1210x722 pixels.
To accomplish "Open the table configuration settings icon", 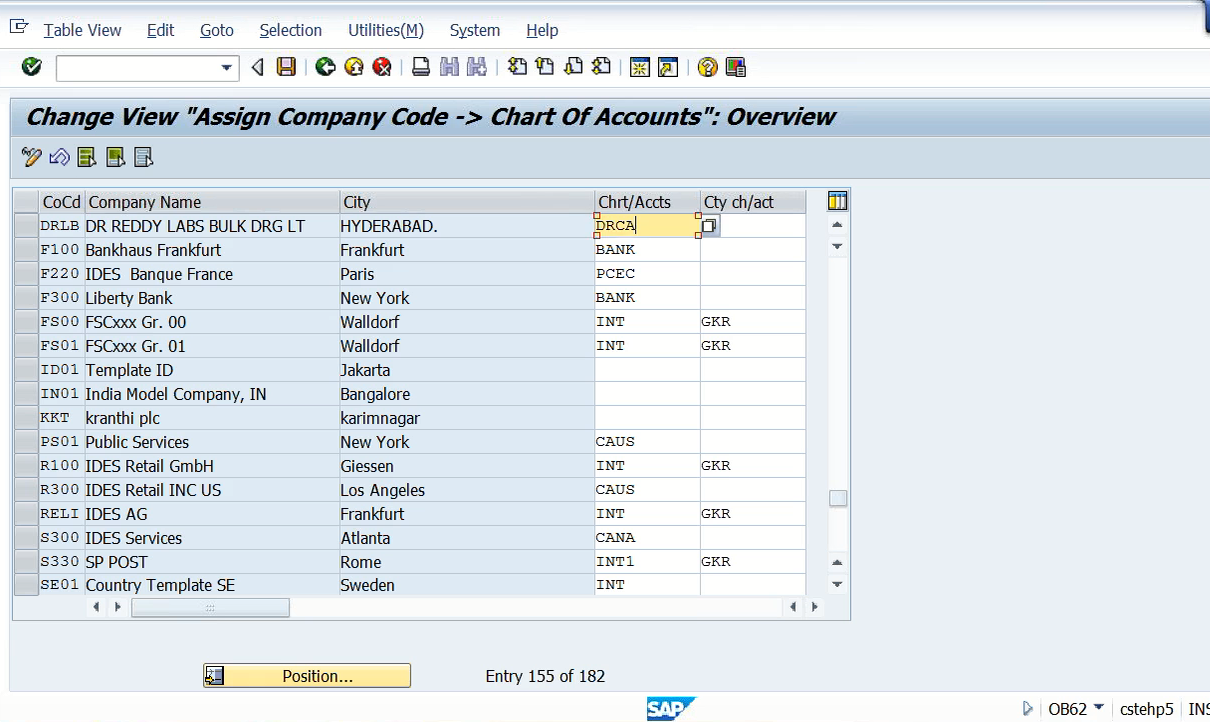I will click(x=838, y=201).
